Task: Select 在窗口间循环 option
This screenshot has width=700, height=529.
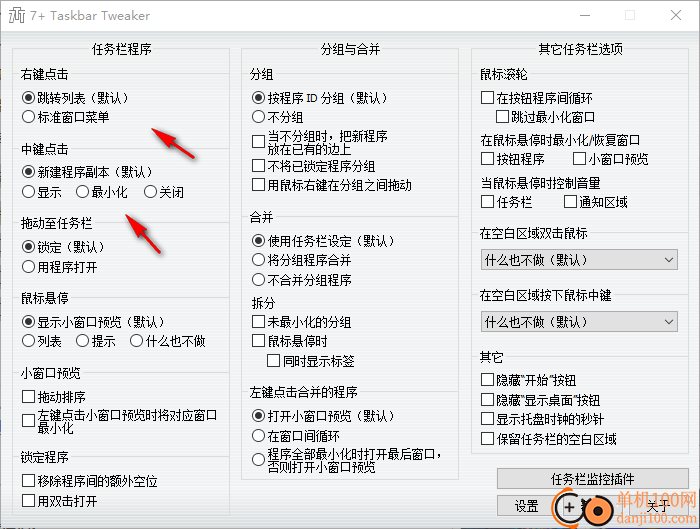Action: click(x=258, y=436)
